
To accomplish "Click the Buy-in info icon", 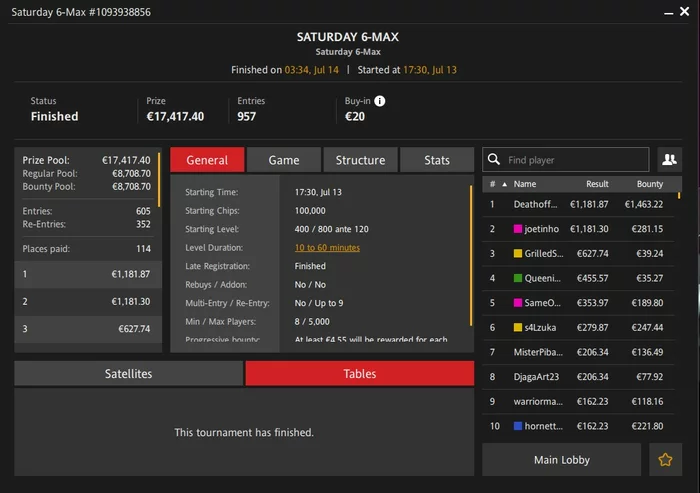I will tap(379, 101).
